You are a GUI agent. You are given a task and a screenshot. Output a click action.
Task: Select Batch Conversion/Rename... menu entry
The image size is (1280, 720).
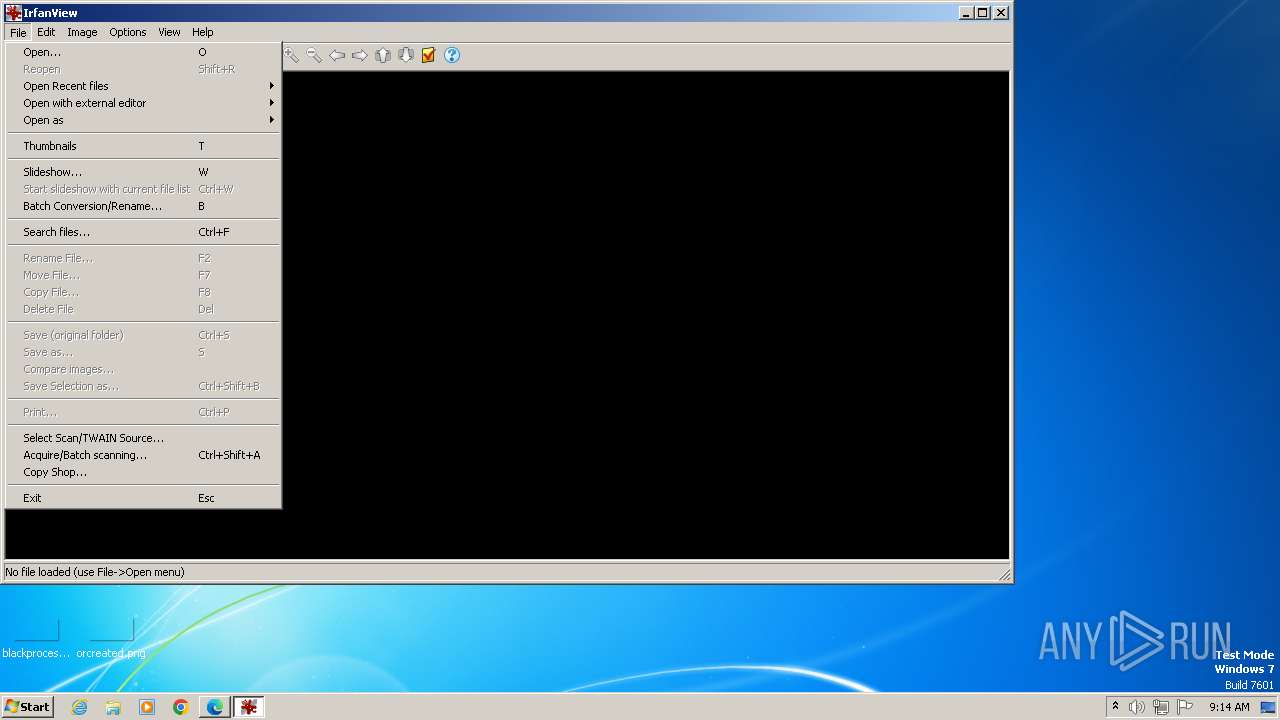pos(143,206)
